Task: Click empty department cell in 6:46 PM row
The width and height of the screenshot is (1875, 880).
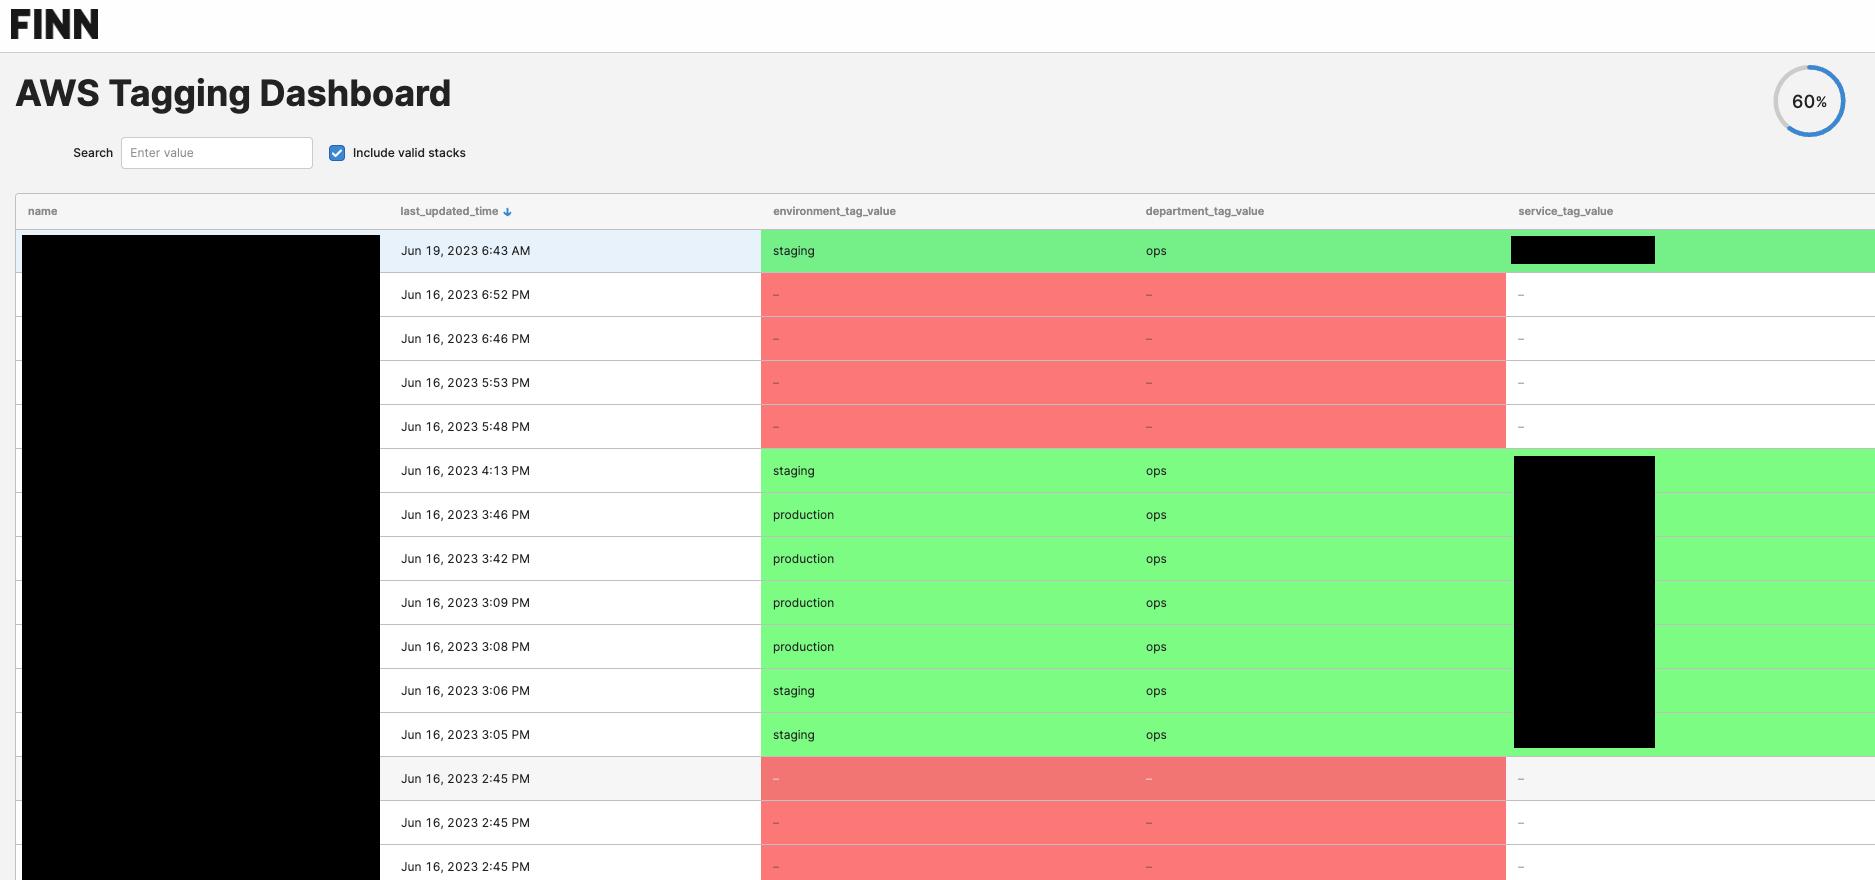Action: click(x=1320, y=339)
